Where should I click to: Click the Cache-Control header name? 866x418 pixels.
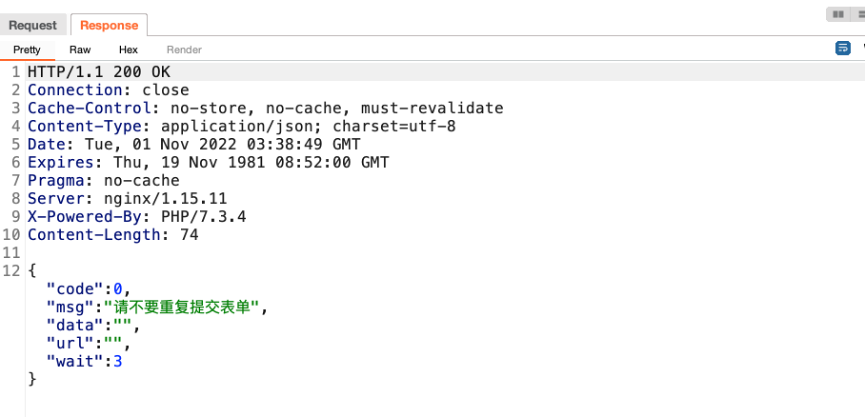click(89, 108)
